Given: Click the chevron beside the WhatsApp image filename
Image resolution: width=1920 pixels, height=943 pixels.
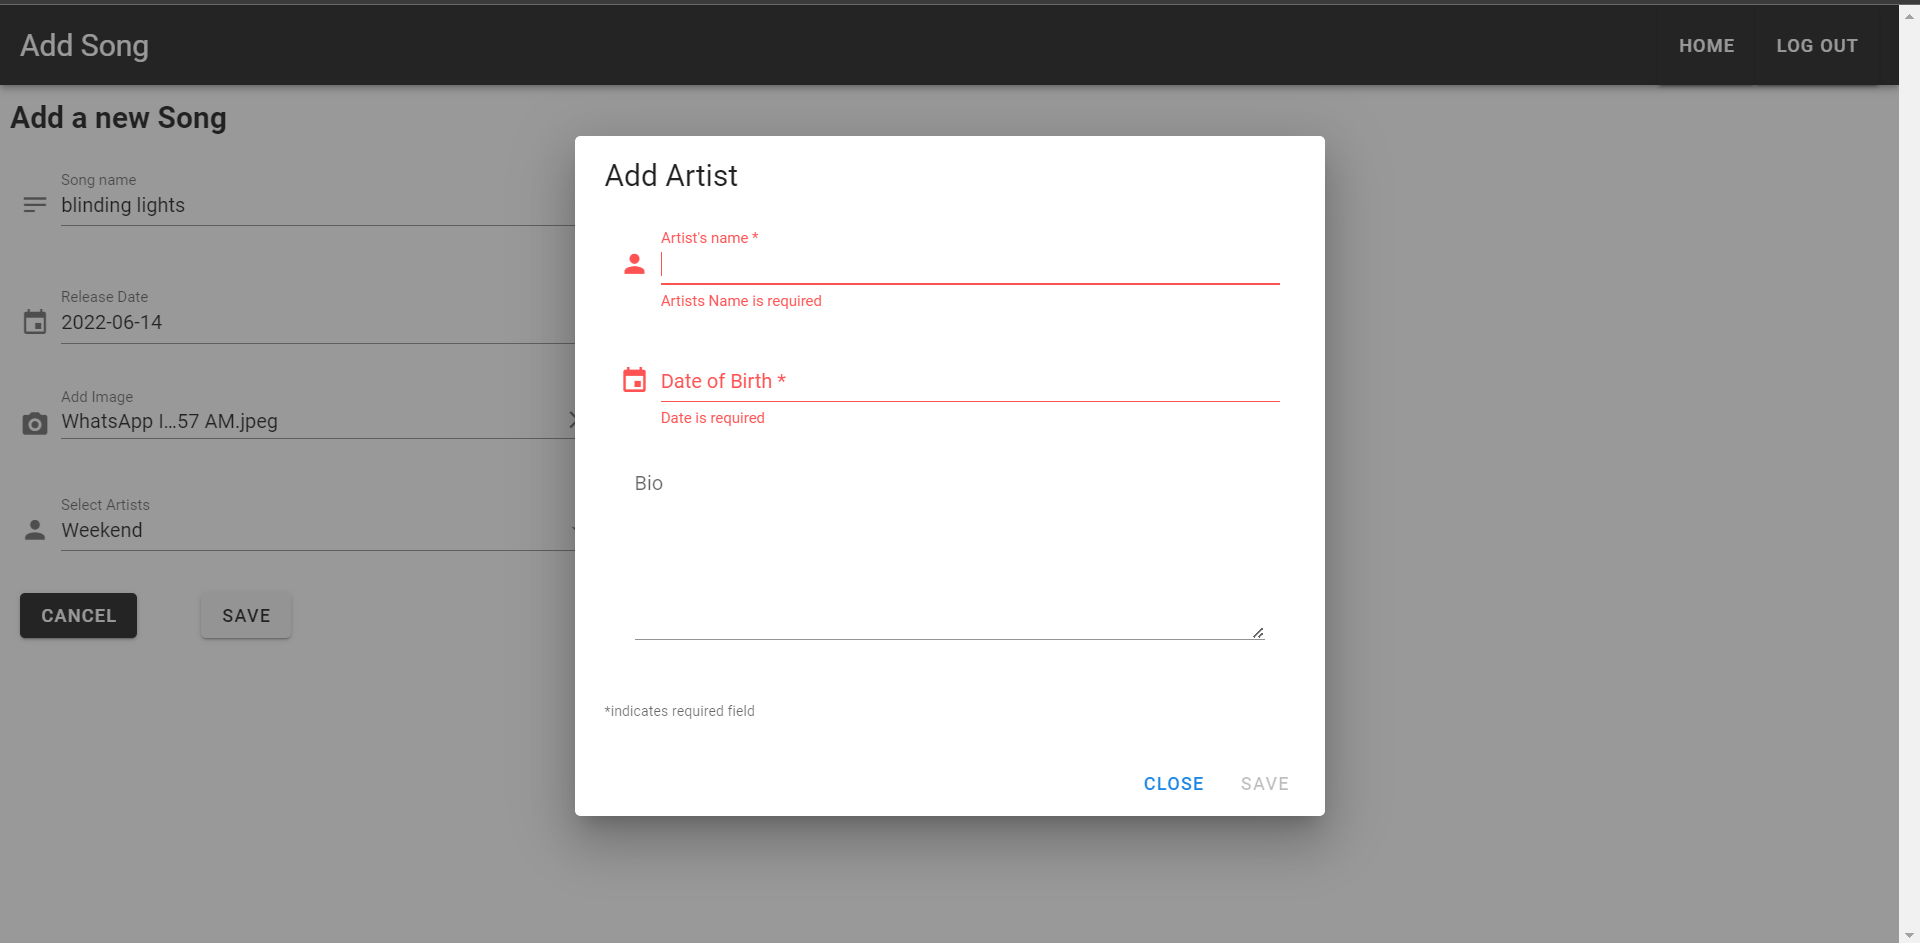Looking at the screenshot, I should [573, 420].
